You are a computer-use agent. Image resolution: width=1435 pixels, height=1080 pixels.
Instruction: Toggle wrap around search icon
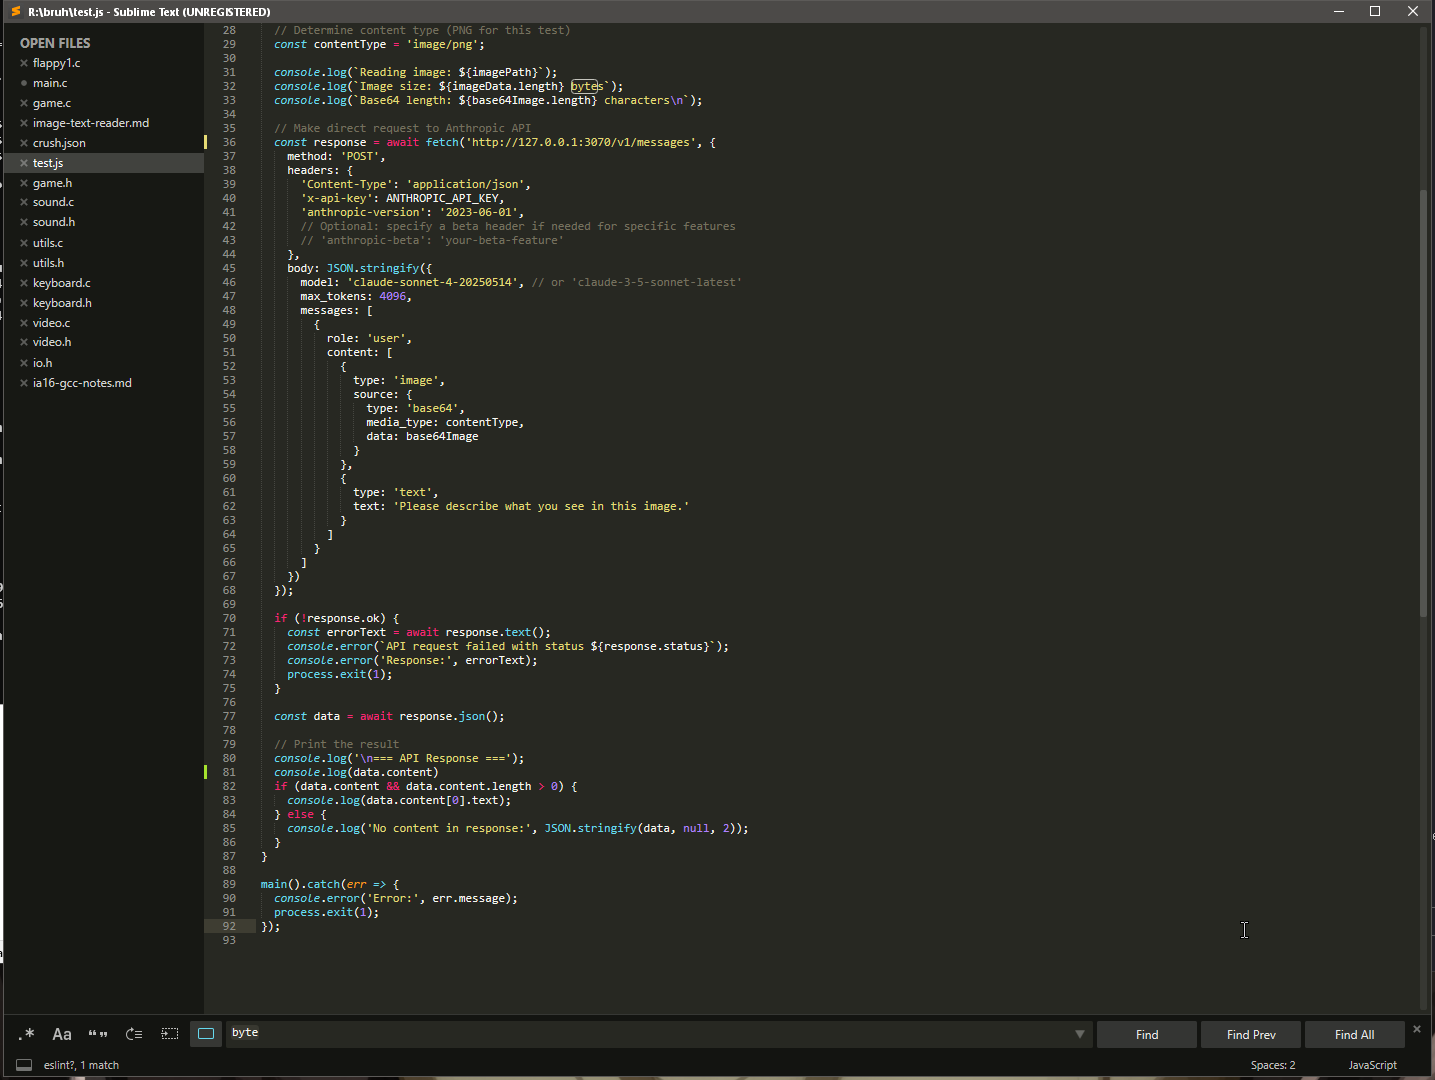134,1034
